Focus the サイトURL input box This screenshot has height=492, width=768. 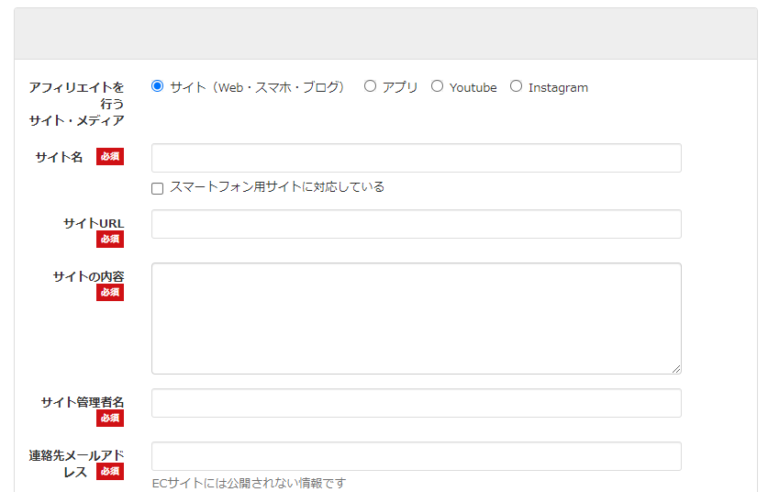point(416,224)
